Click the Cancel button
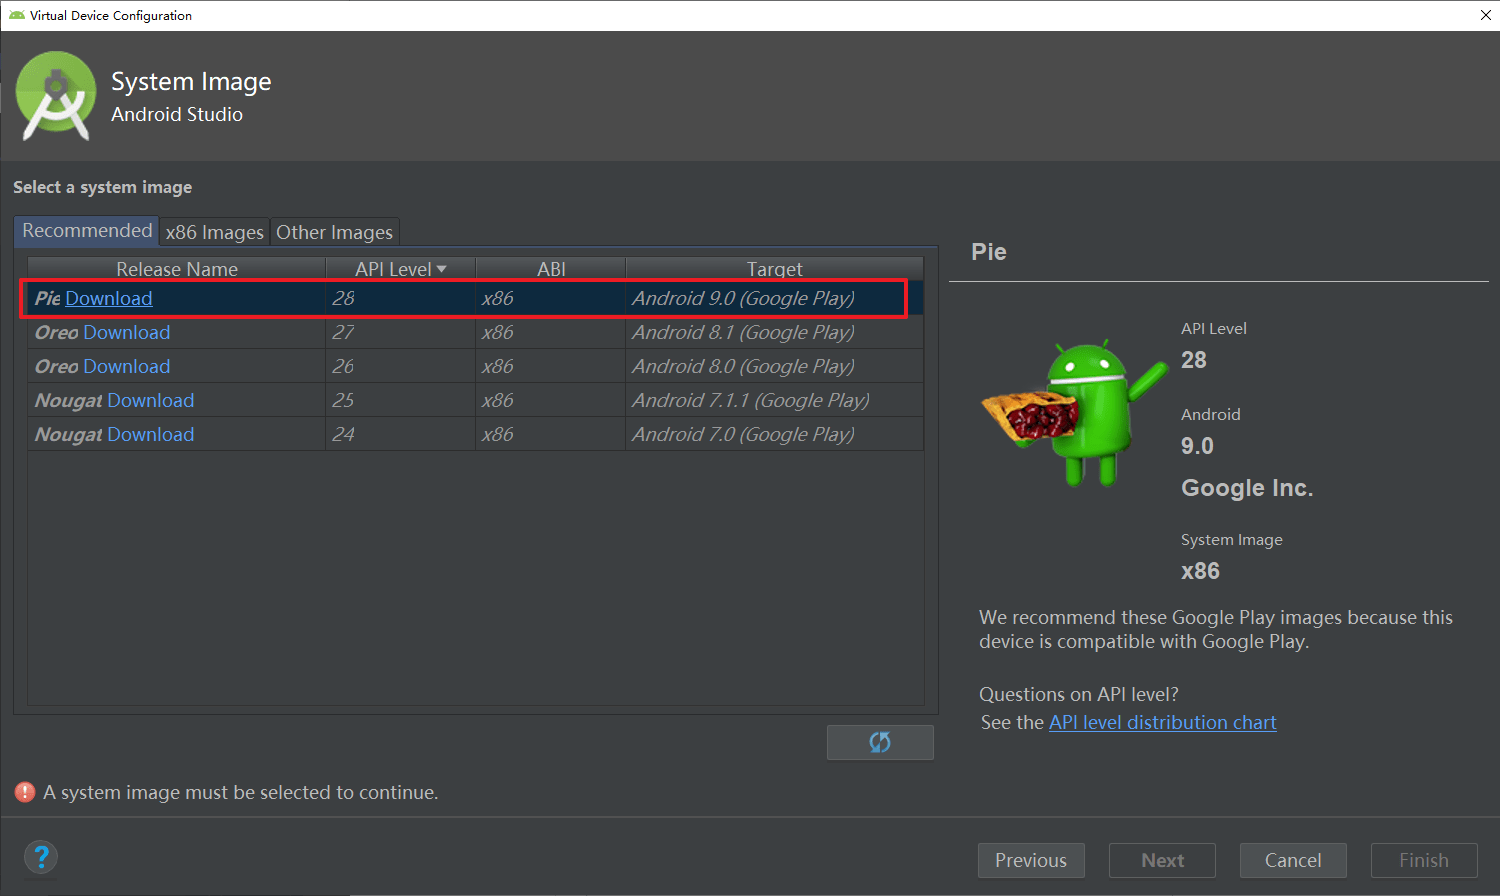The width and height of the screenshot is (1500, 896). point(1293,860)
